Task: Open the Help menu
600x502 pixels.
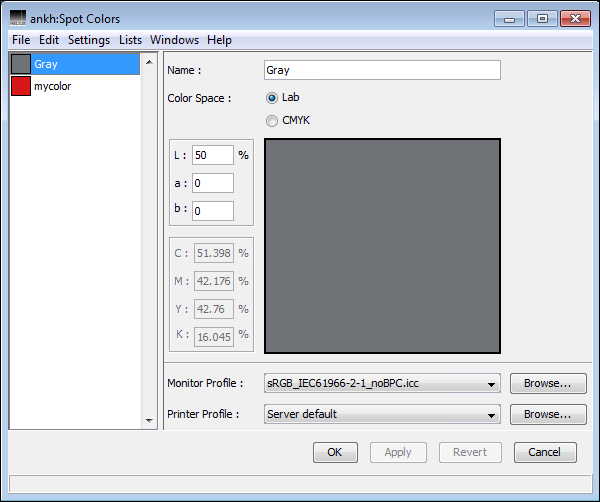Action: (x=219, y=40)
